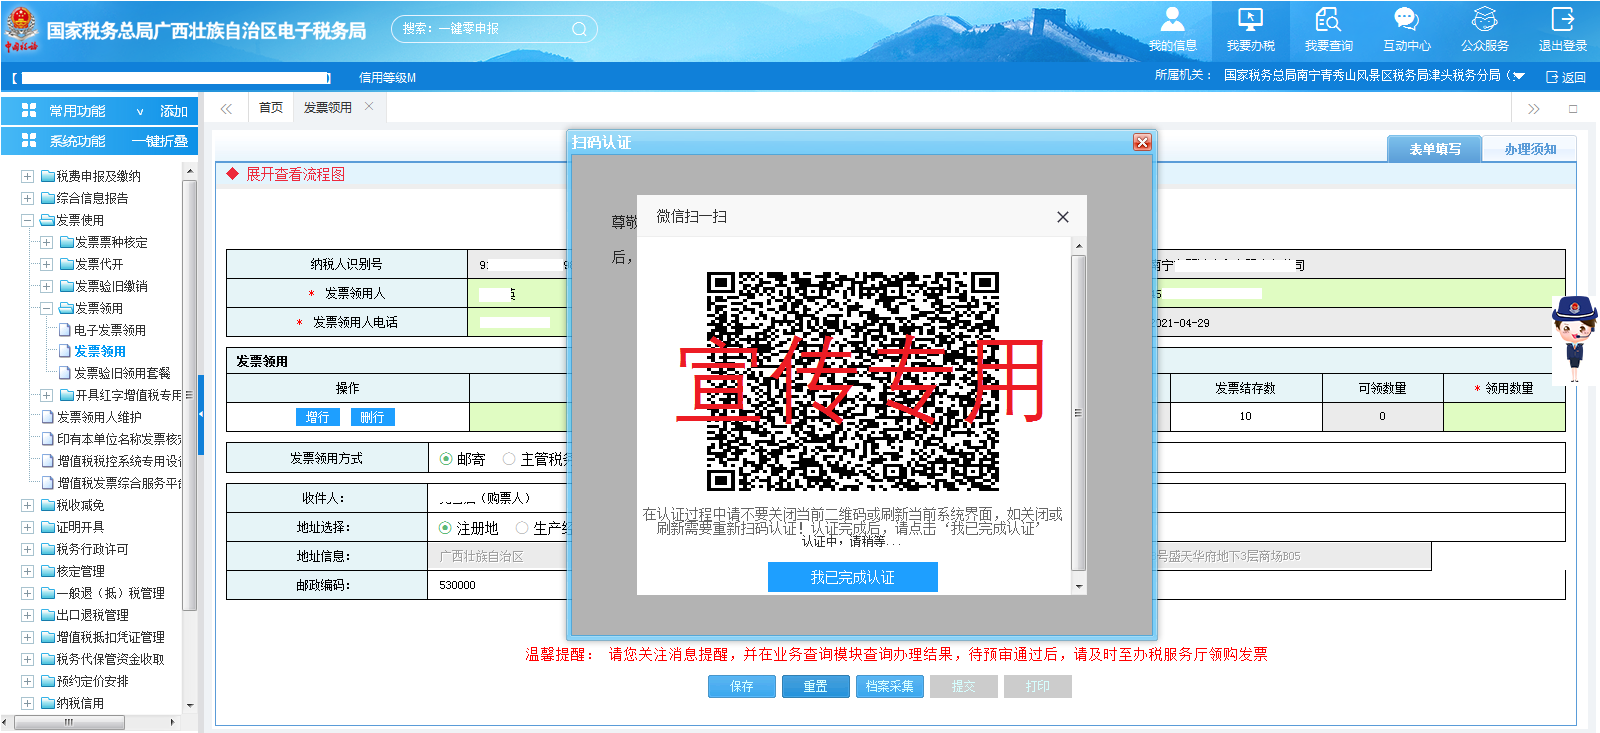Switch to 办理须知 tab

1529,149
